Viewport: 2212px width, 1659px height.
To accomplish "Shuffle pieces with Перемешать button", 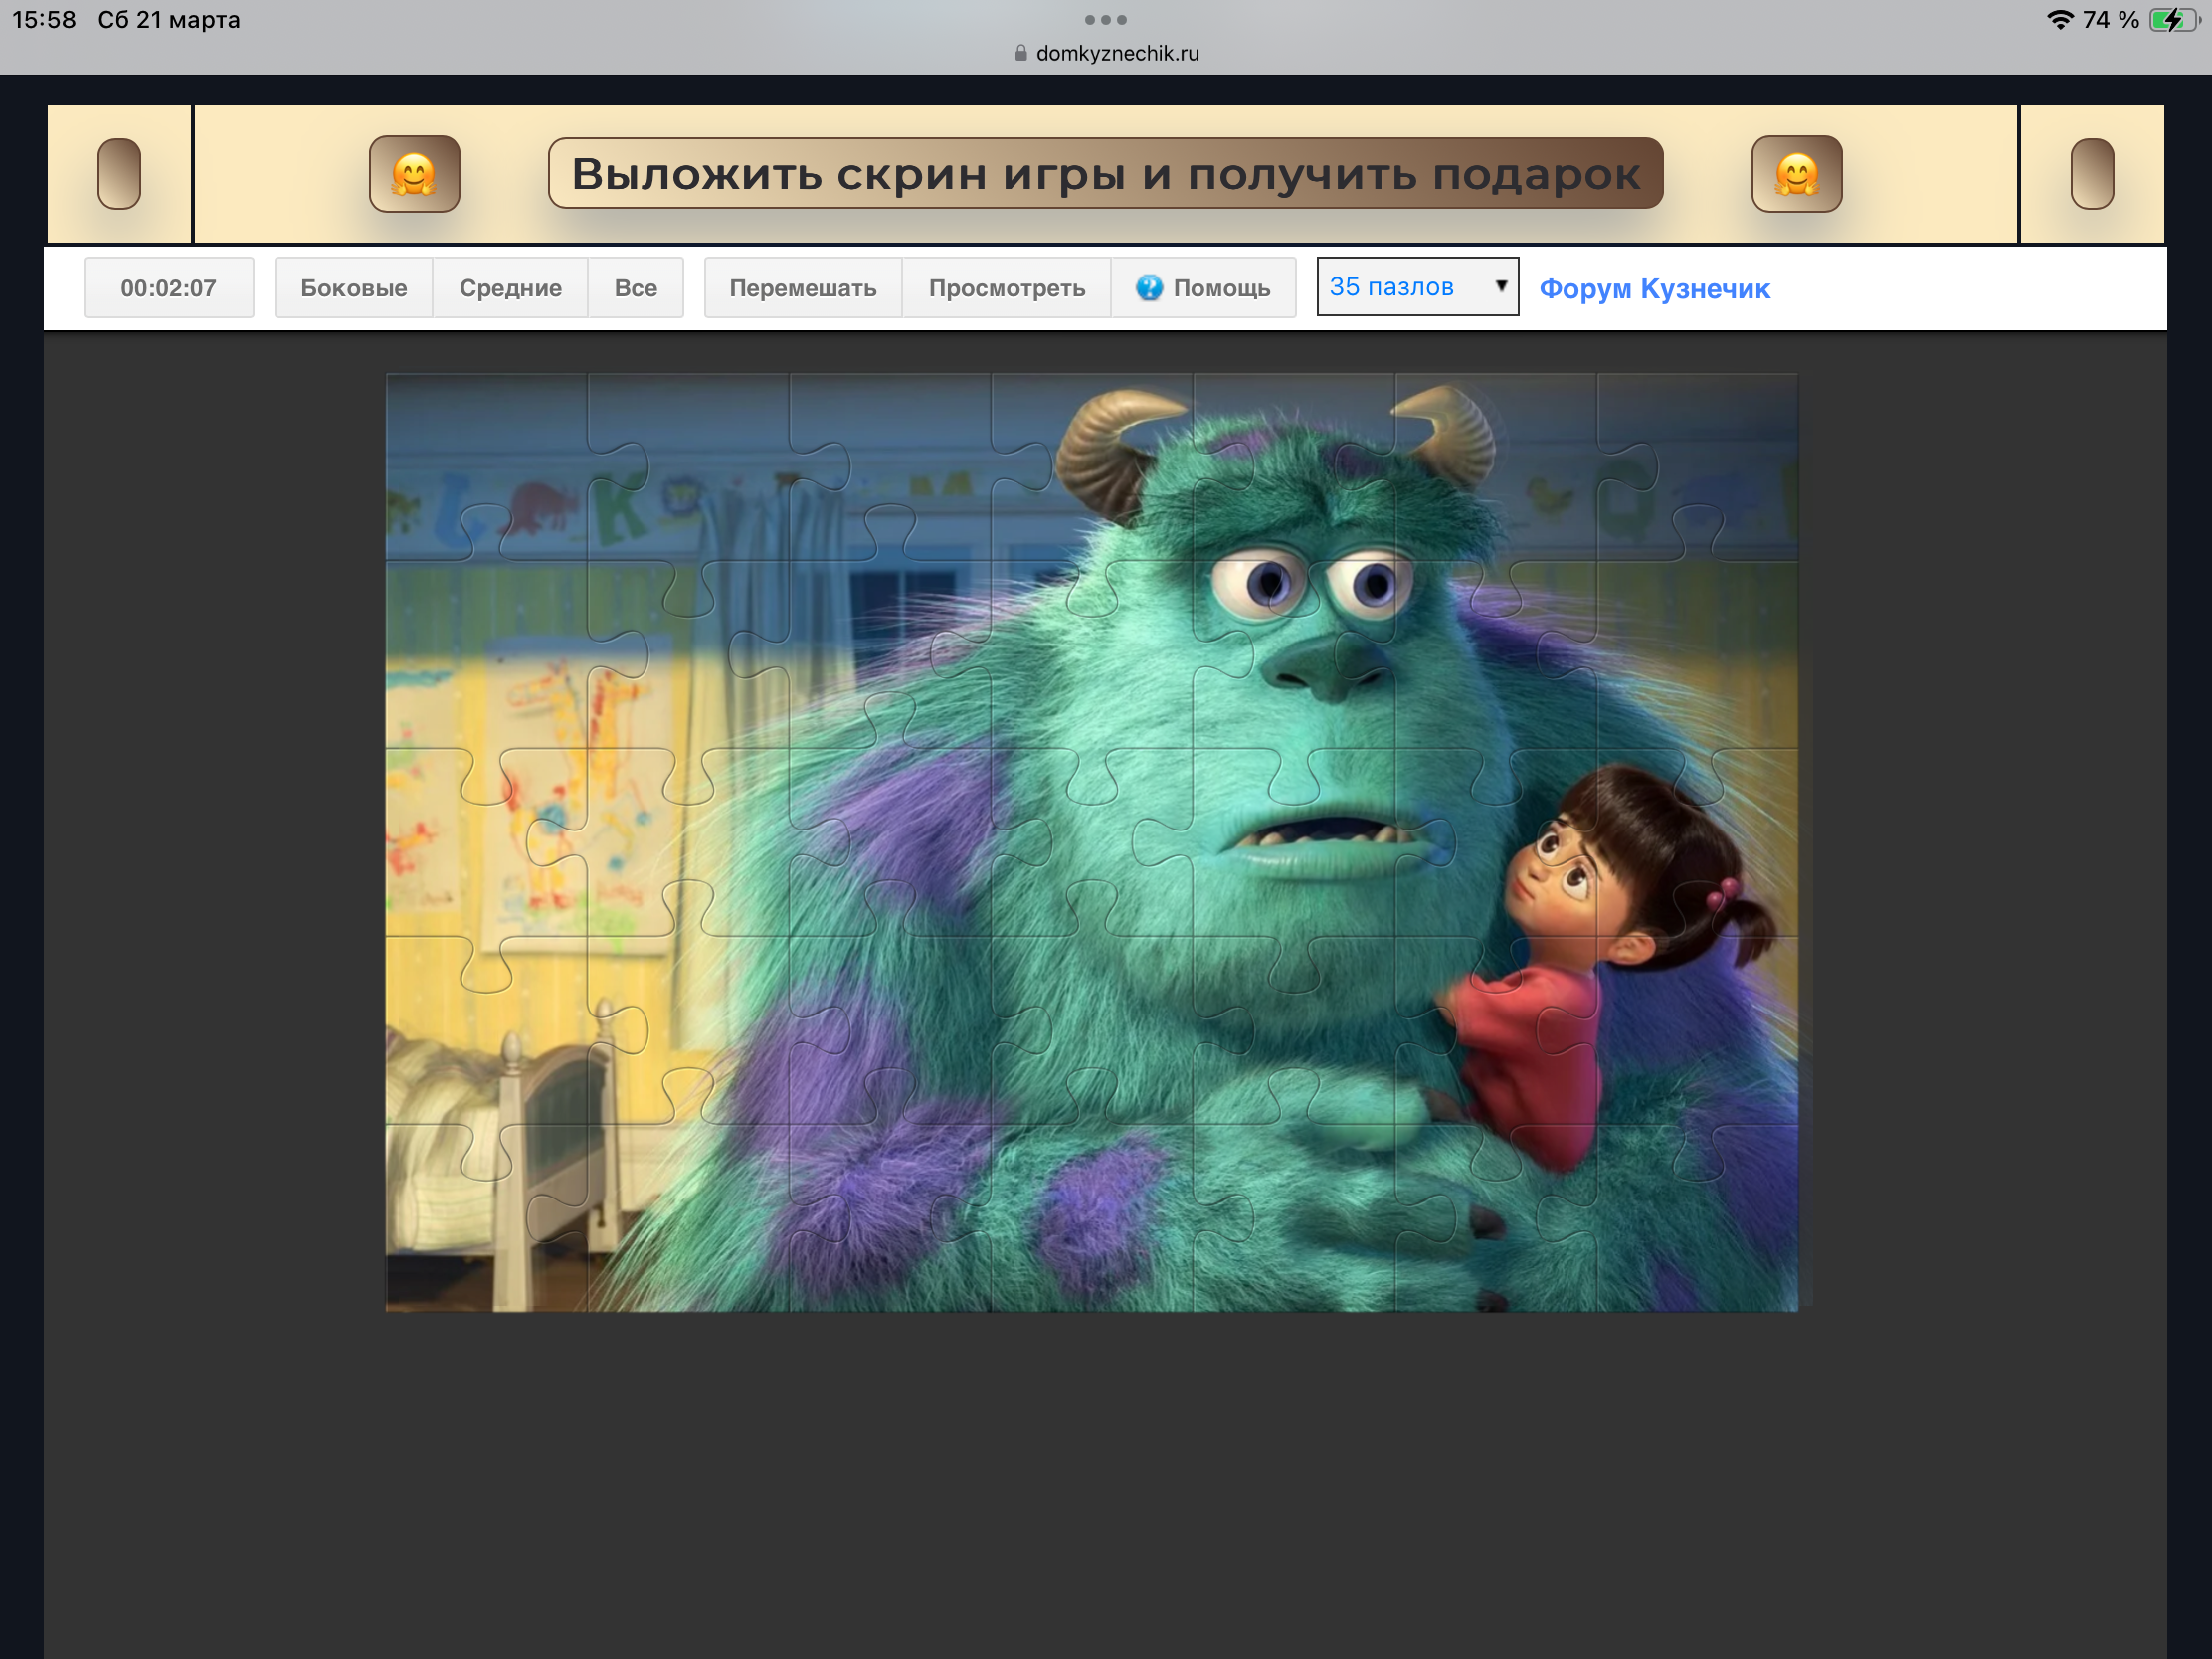I will 802,288.
